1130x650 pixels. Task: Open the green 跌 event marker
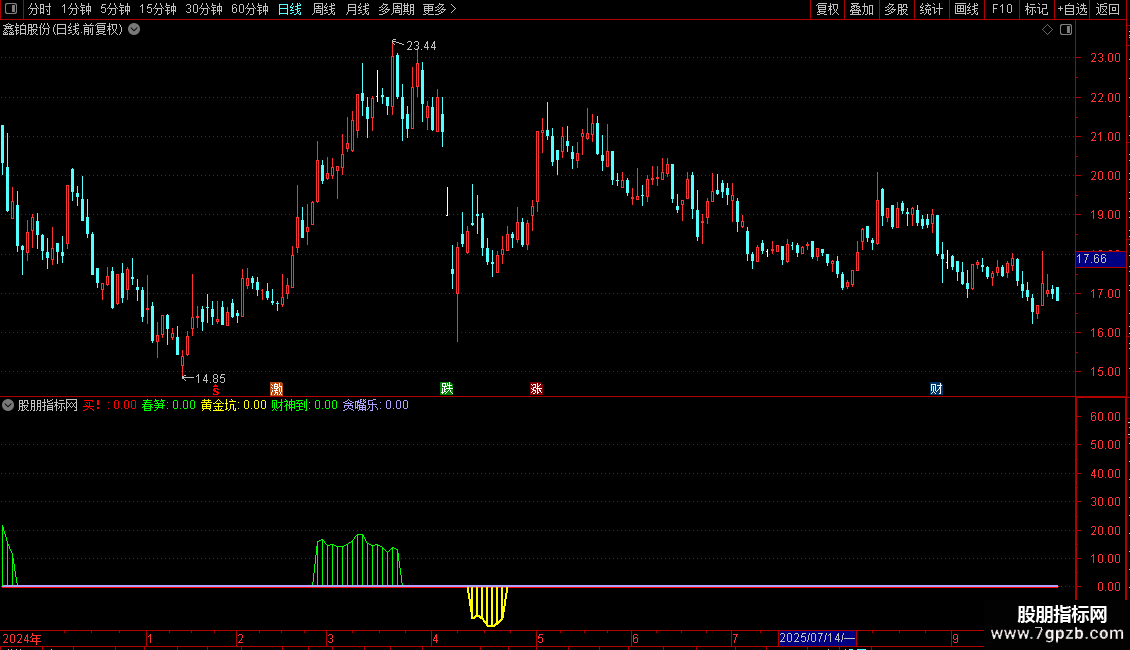447,389
